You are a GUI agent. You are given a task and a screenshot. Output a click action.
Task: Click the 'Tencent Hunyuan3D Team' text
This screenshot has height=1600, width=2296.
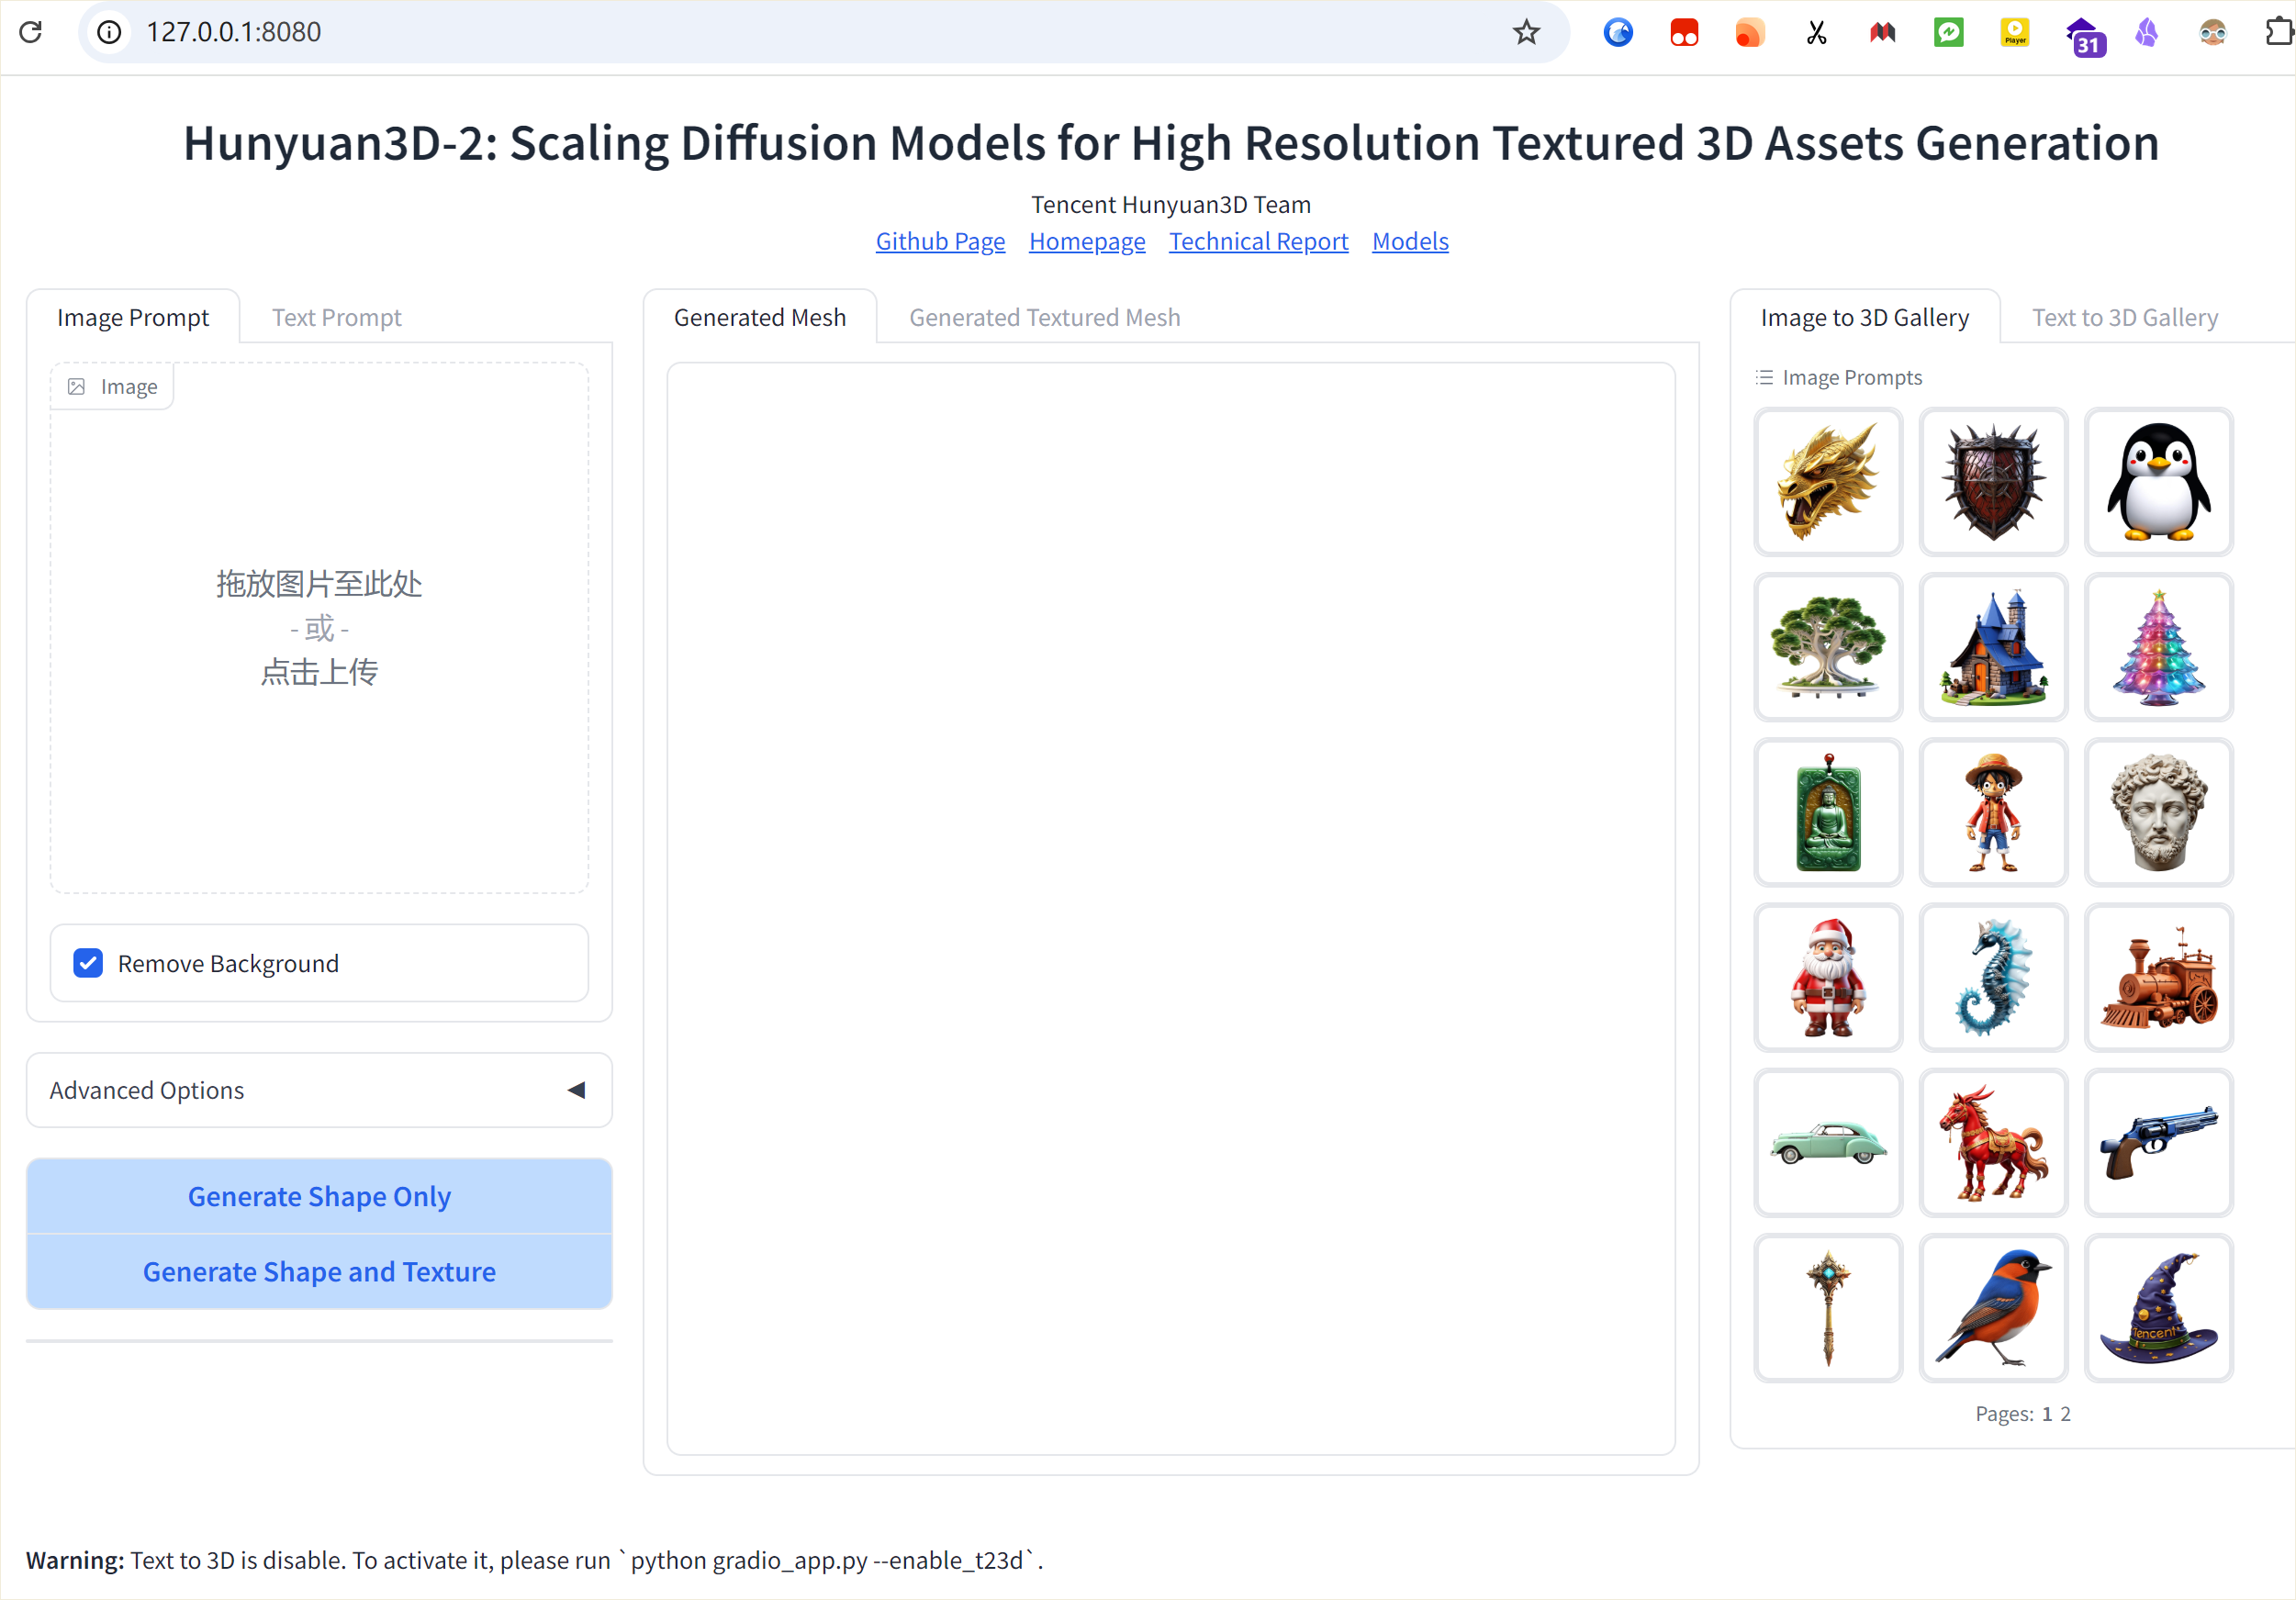point(1170,204)
